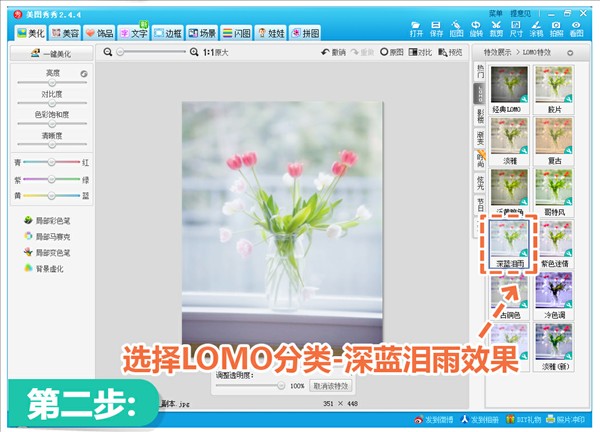Apply the 深蓝泪雨 effect thumbnail
The image size is (600, 432).
tap(509, 244)
